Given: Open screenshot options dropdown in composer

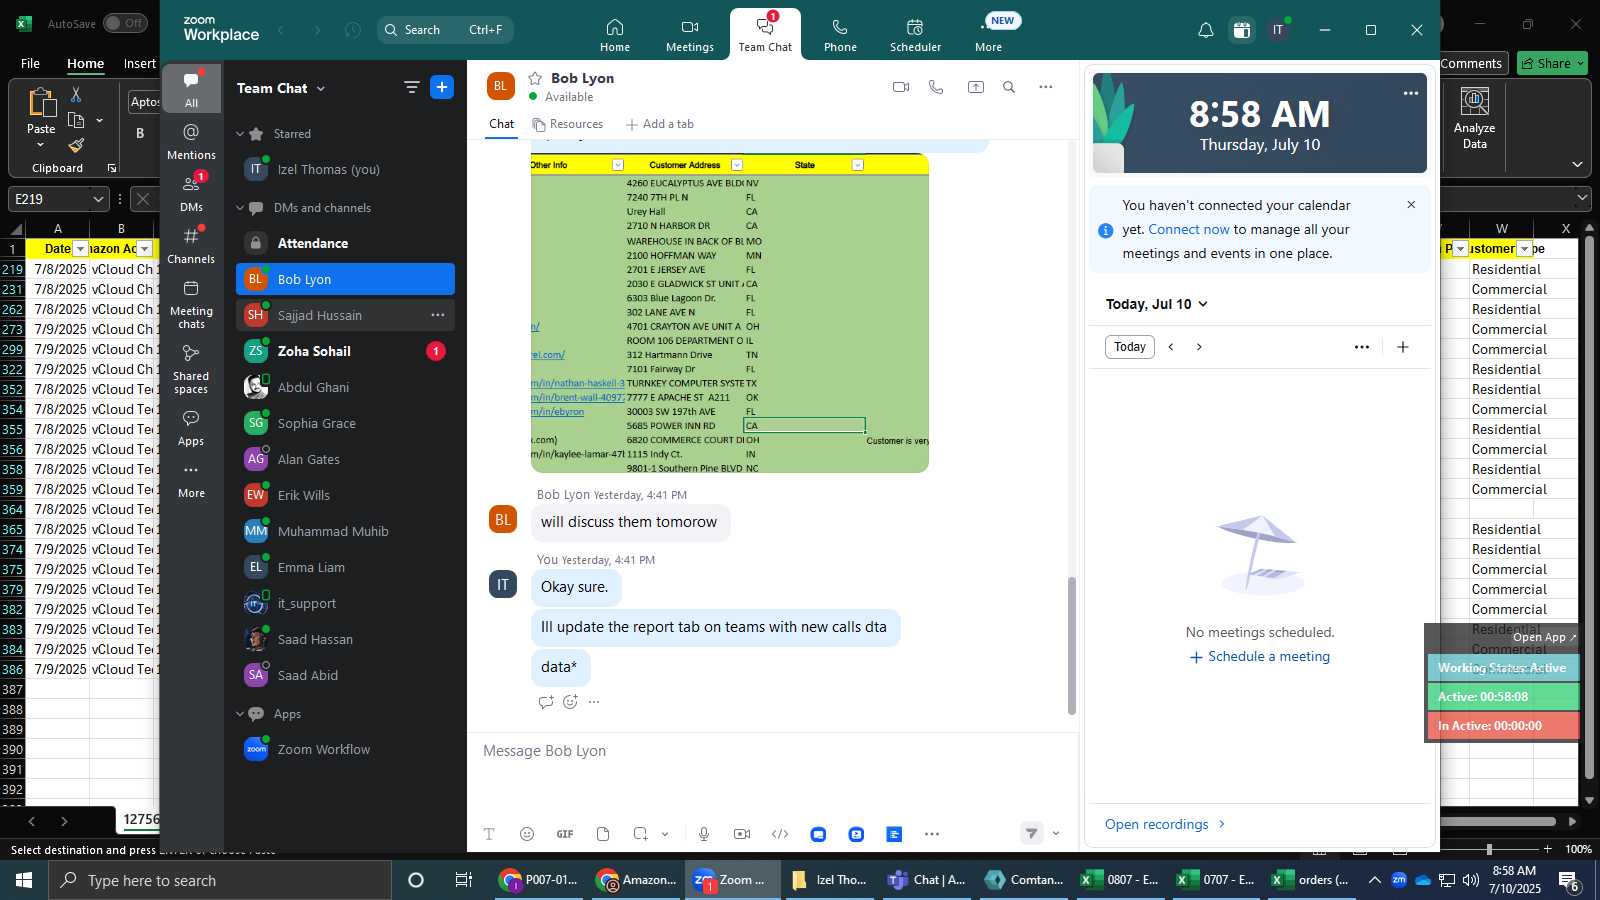Looking at the screenshot, I should (665, 834).
